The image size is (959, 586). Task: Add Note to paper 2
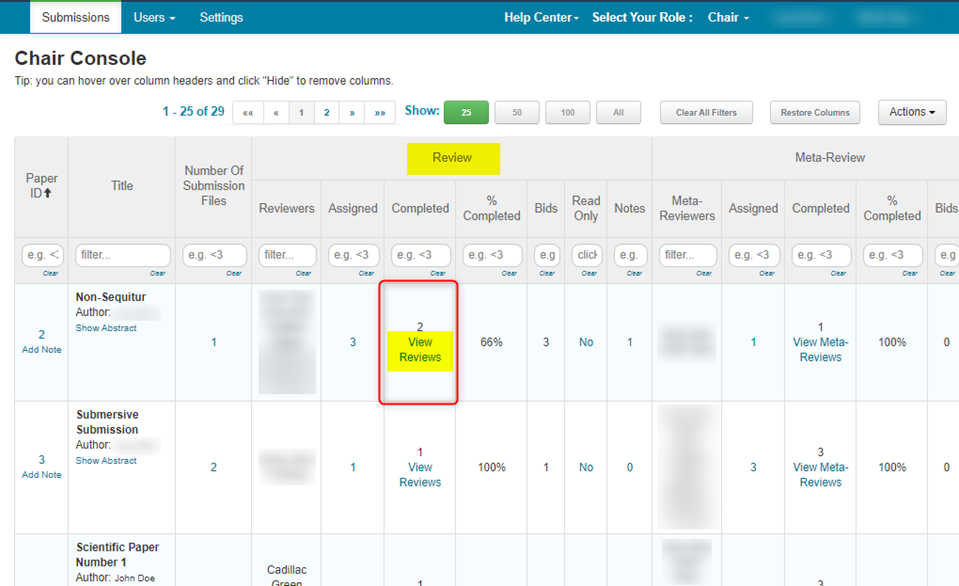[42, 350]
